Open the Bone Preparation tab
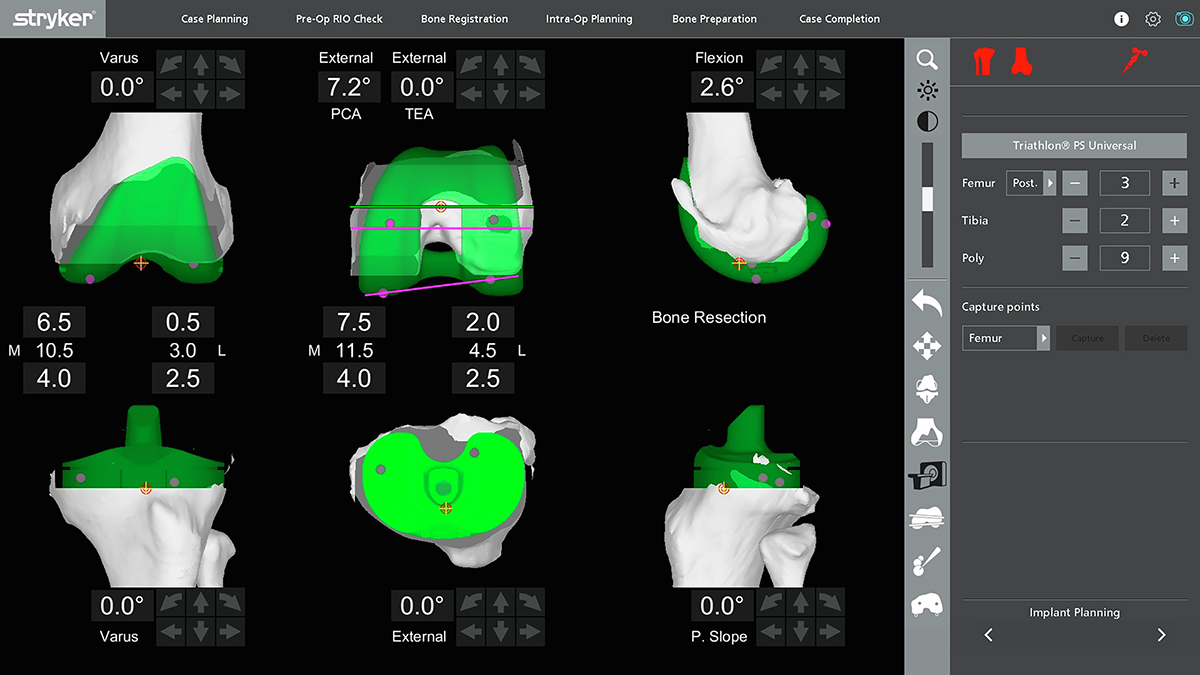 click(714, 19)
